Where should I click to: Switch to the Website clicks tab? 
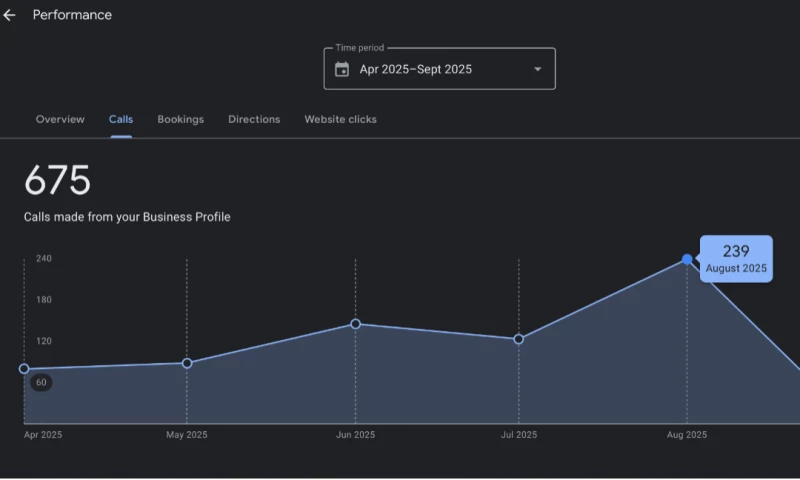(340, 119)
